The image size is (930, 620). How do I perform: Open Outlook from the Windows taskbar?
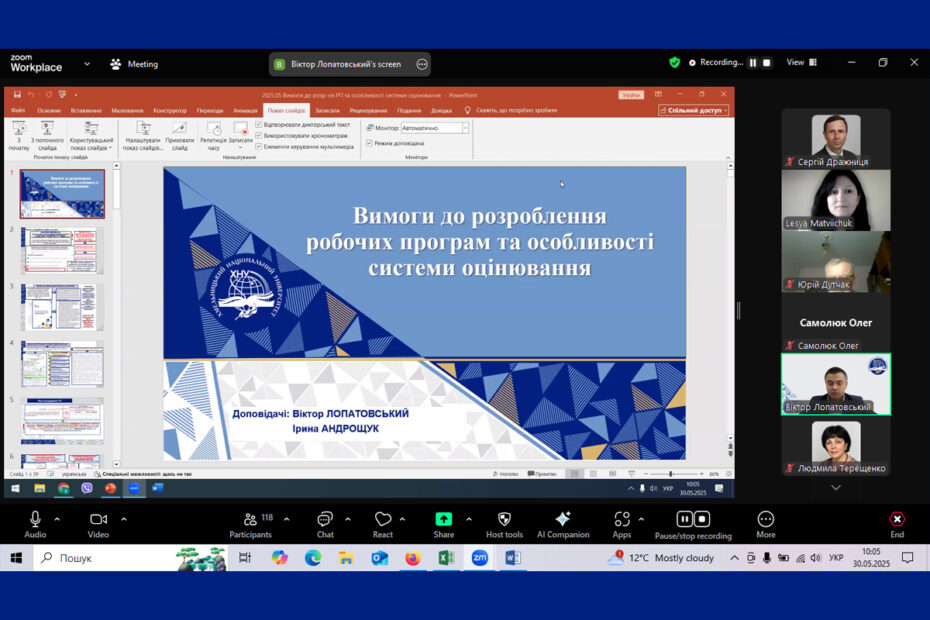click(x=380, y=558)
